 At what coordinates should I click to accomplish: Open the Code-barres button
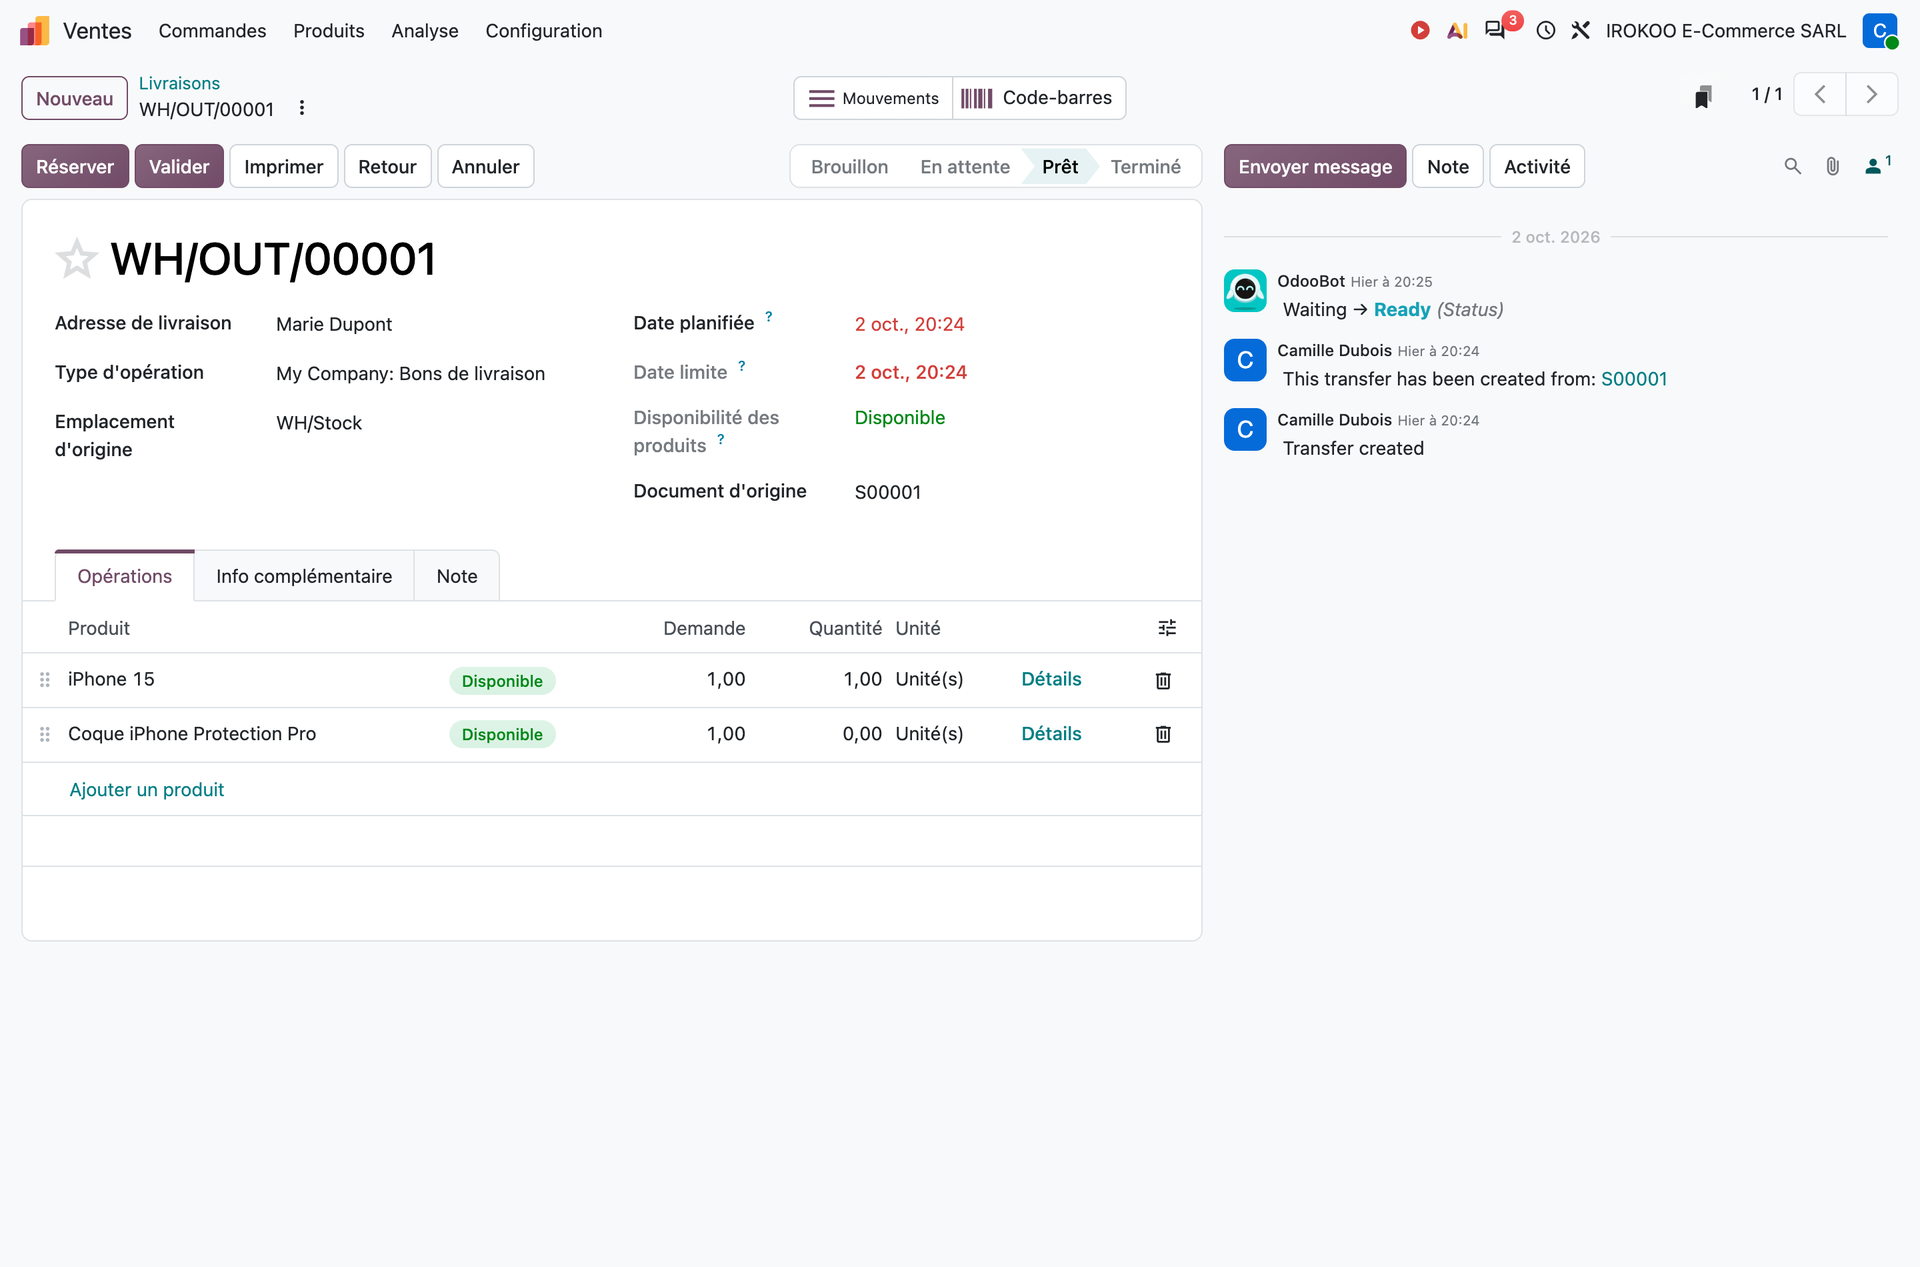coord(1038,98)
